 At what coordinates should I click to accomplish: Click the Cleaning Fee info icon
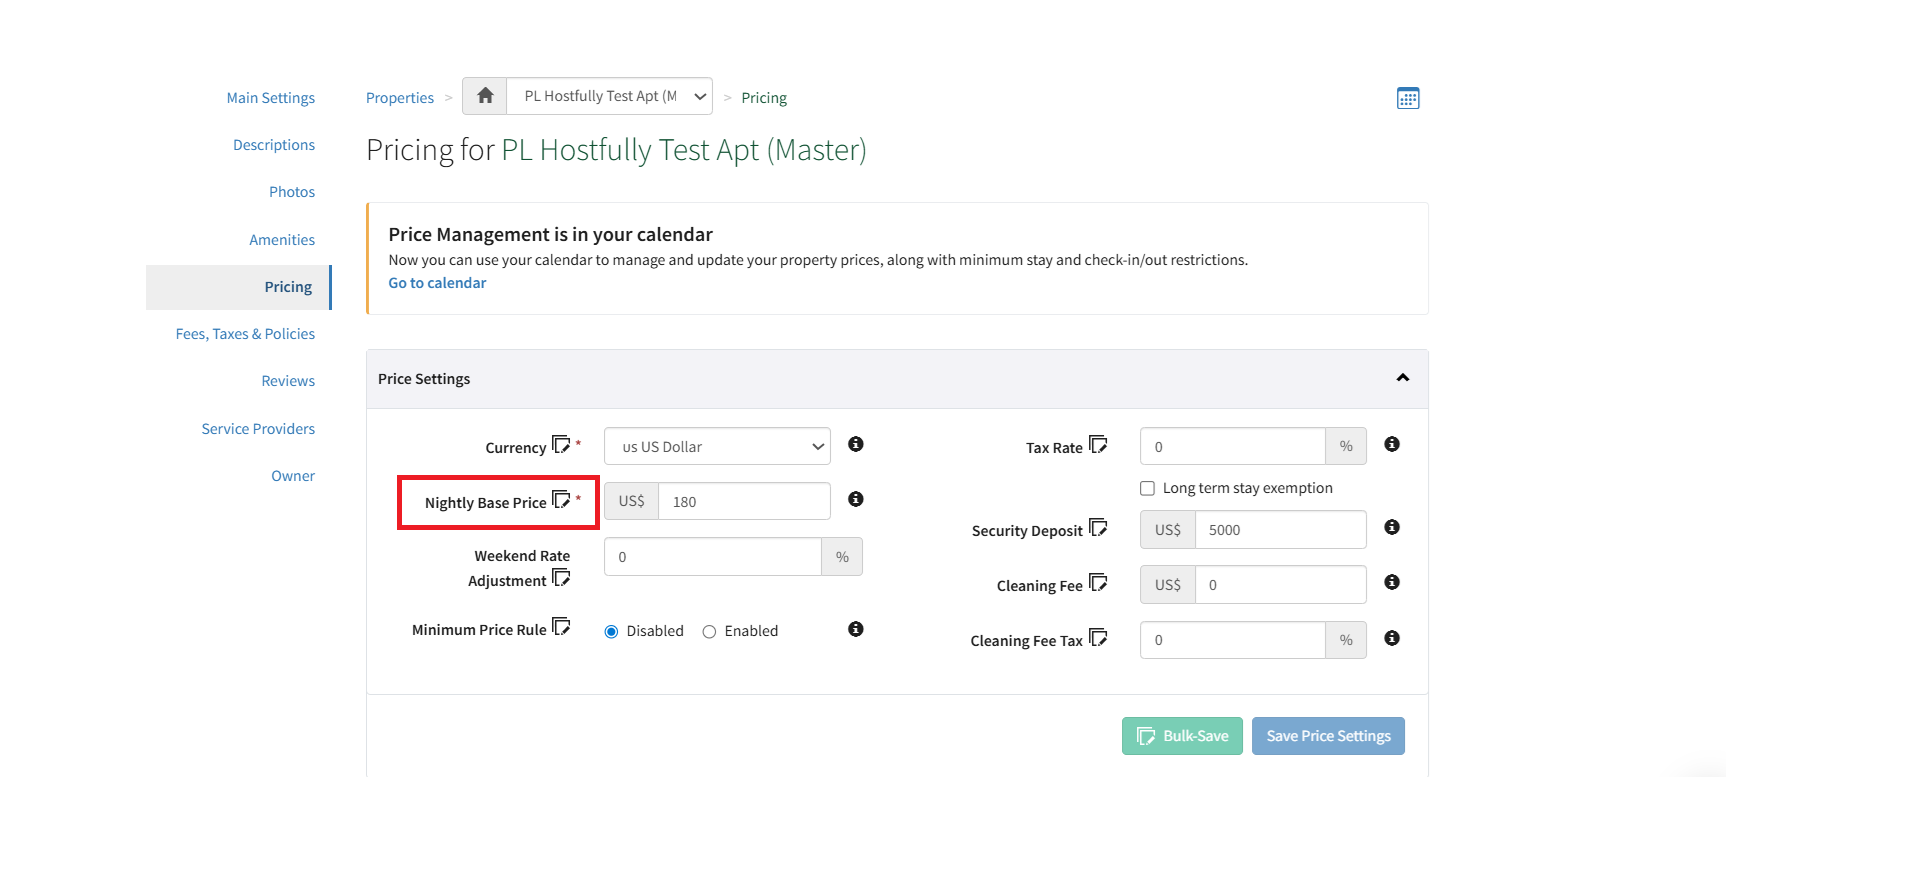click(x=1391, y=582)
